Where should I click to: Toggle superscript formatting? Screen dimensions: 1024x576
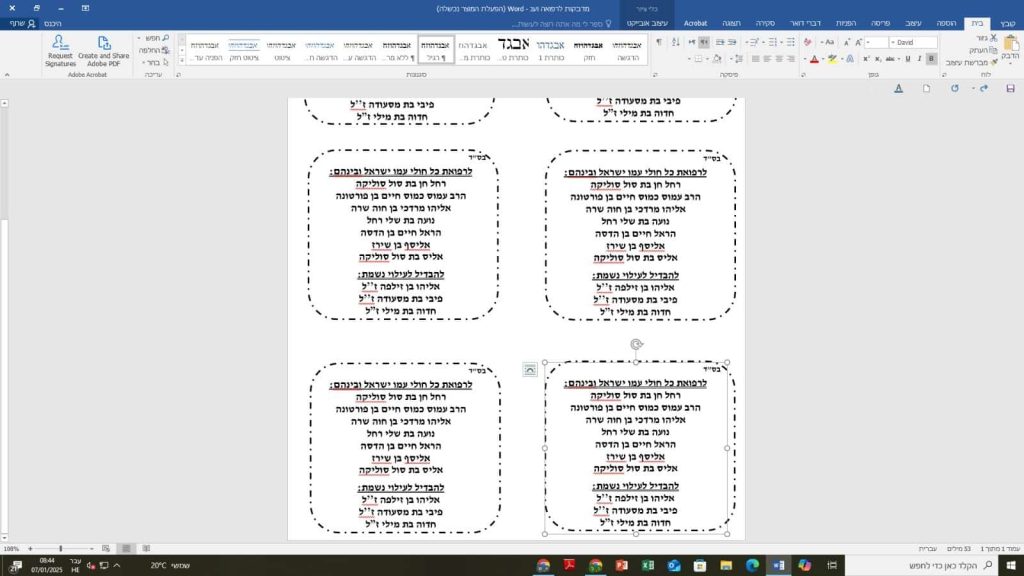coord(866,59)
